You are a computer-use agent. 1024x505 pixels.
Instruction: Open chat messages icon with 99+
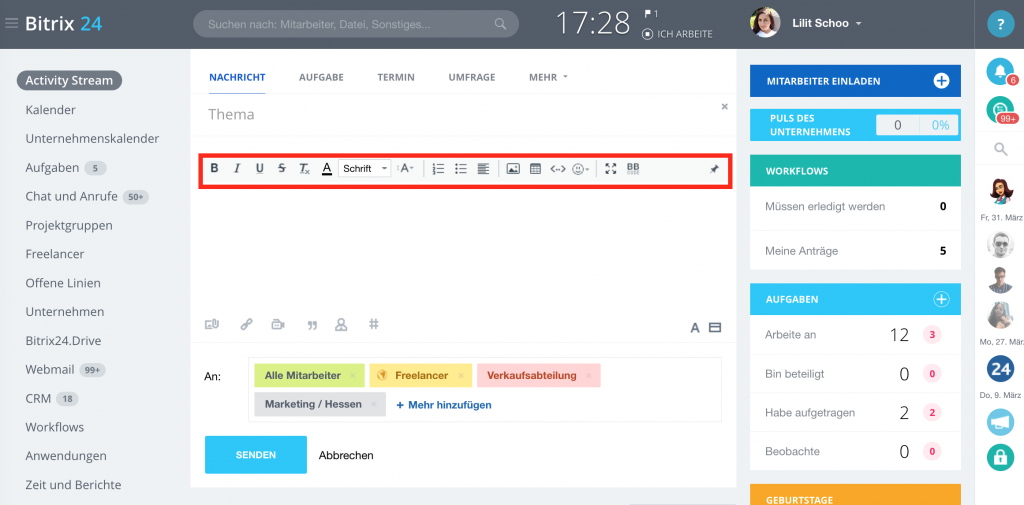[1000, 110]
